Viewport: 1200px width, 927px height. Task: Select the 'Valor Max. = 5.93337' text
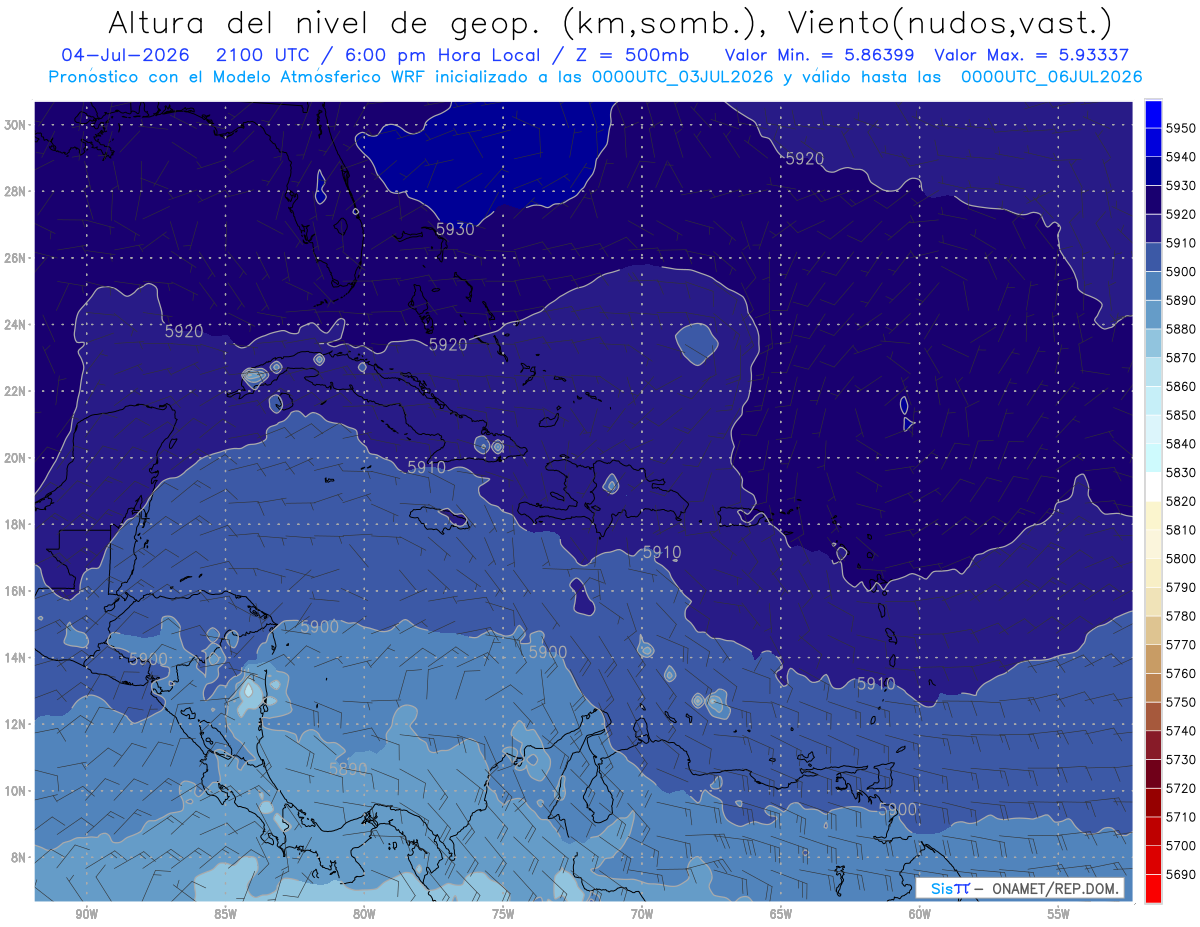coord(1032,55)
